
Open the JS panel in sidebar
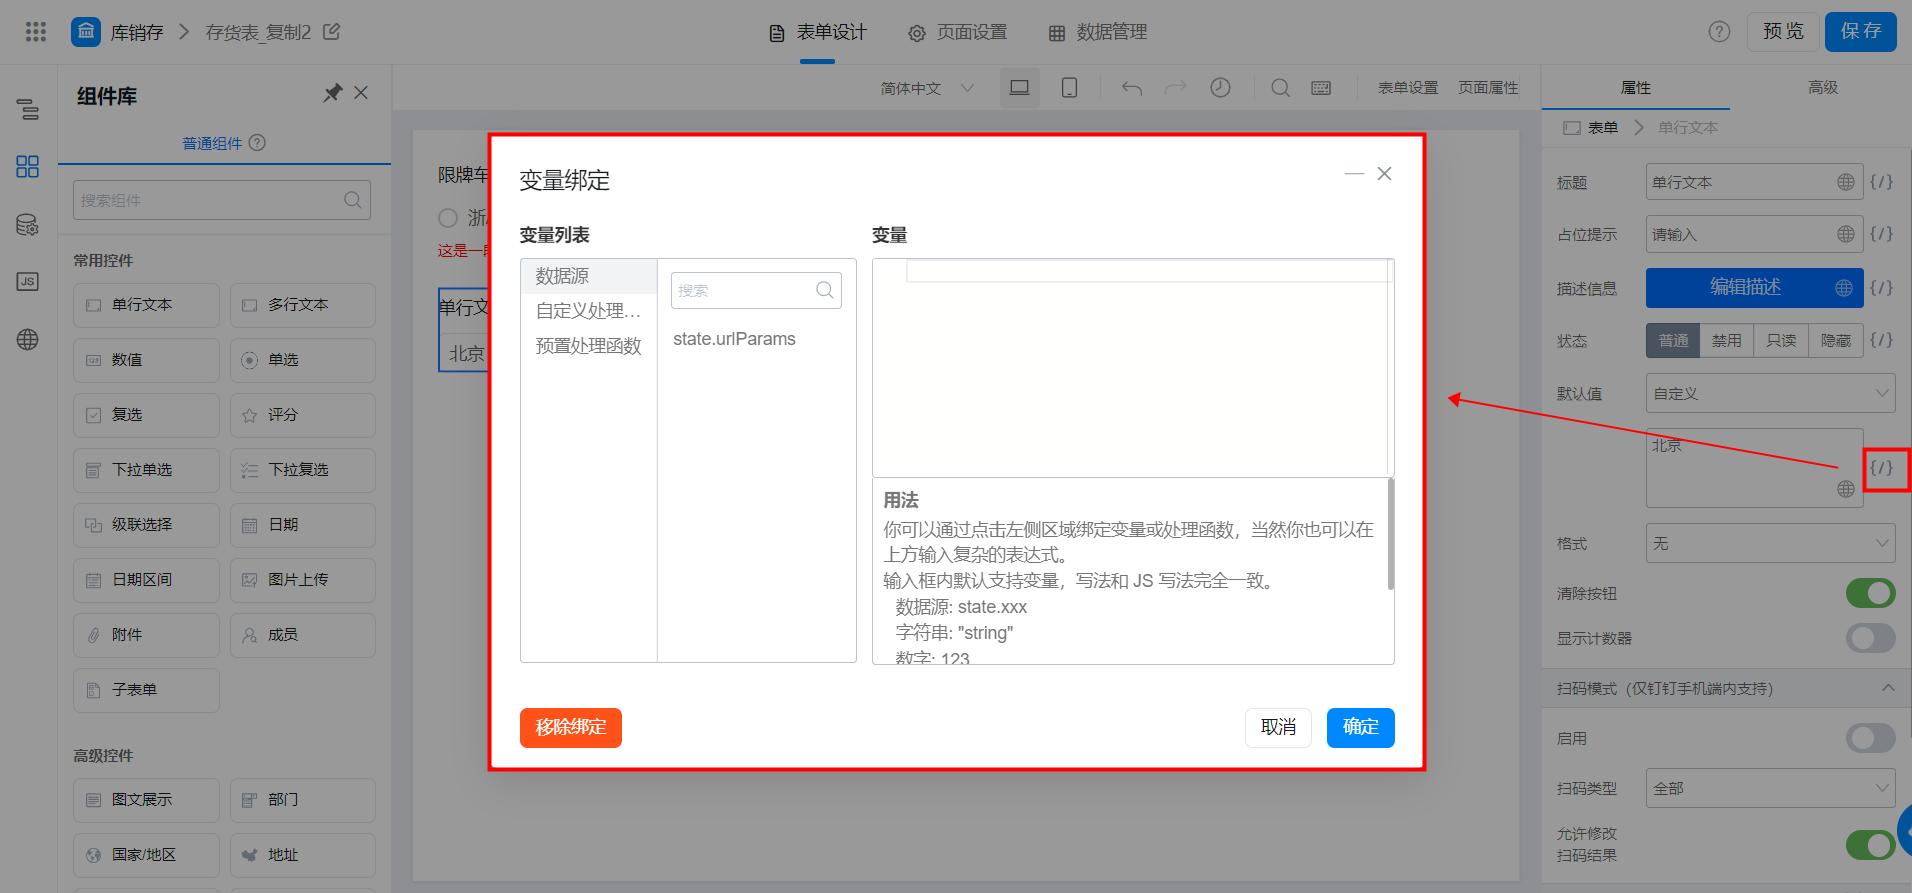pyautogui.click(x=28, y=282)
